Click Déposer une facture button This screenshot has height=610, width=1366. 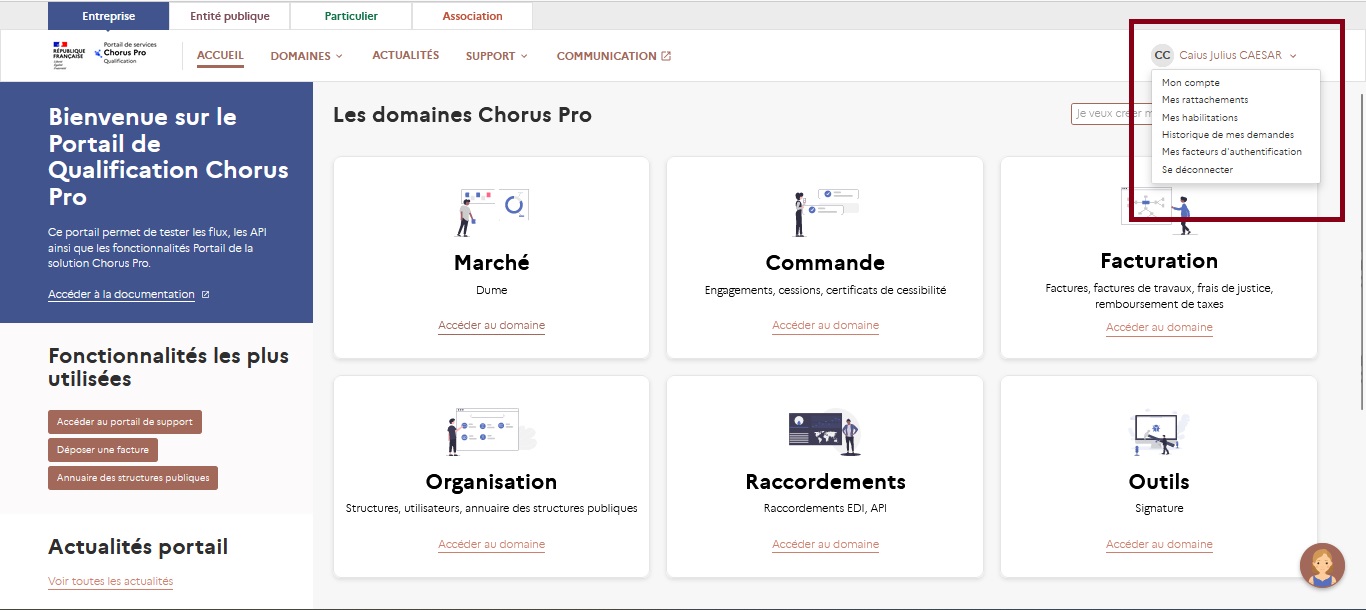click(x=103, y=449)
